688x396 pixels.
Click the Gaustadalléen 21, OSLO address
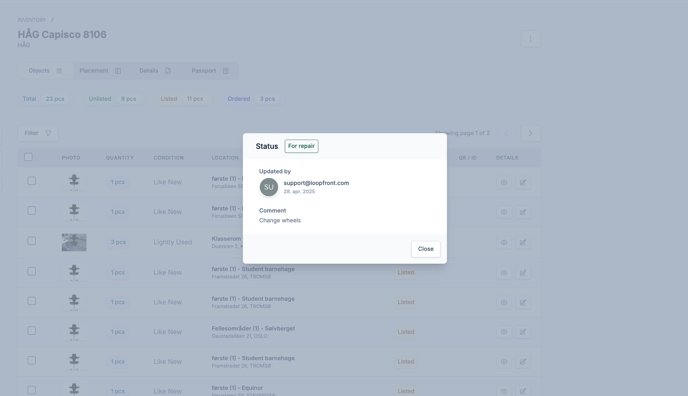[239, 336]
